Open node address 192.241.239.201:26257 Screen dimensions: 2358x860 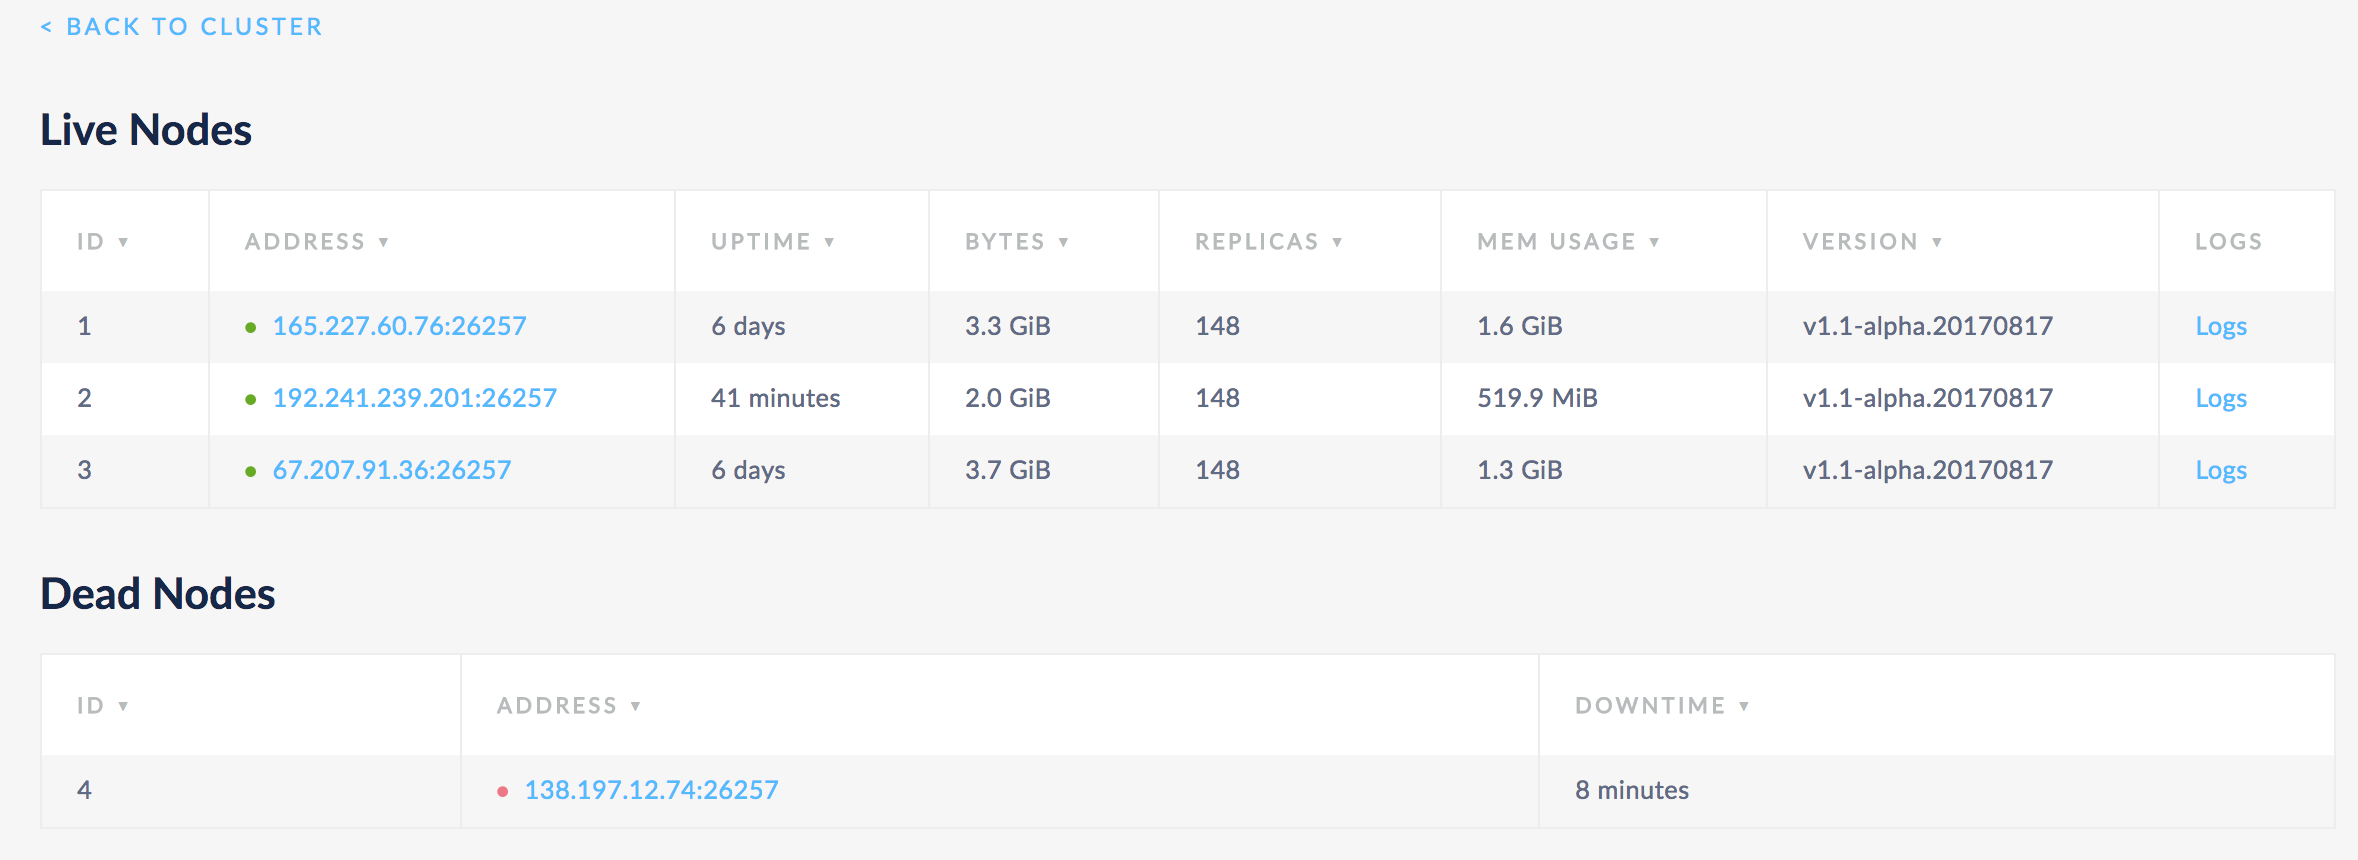414,398
